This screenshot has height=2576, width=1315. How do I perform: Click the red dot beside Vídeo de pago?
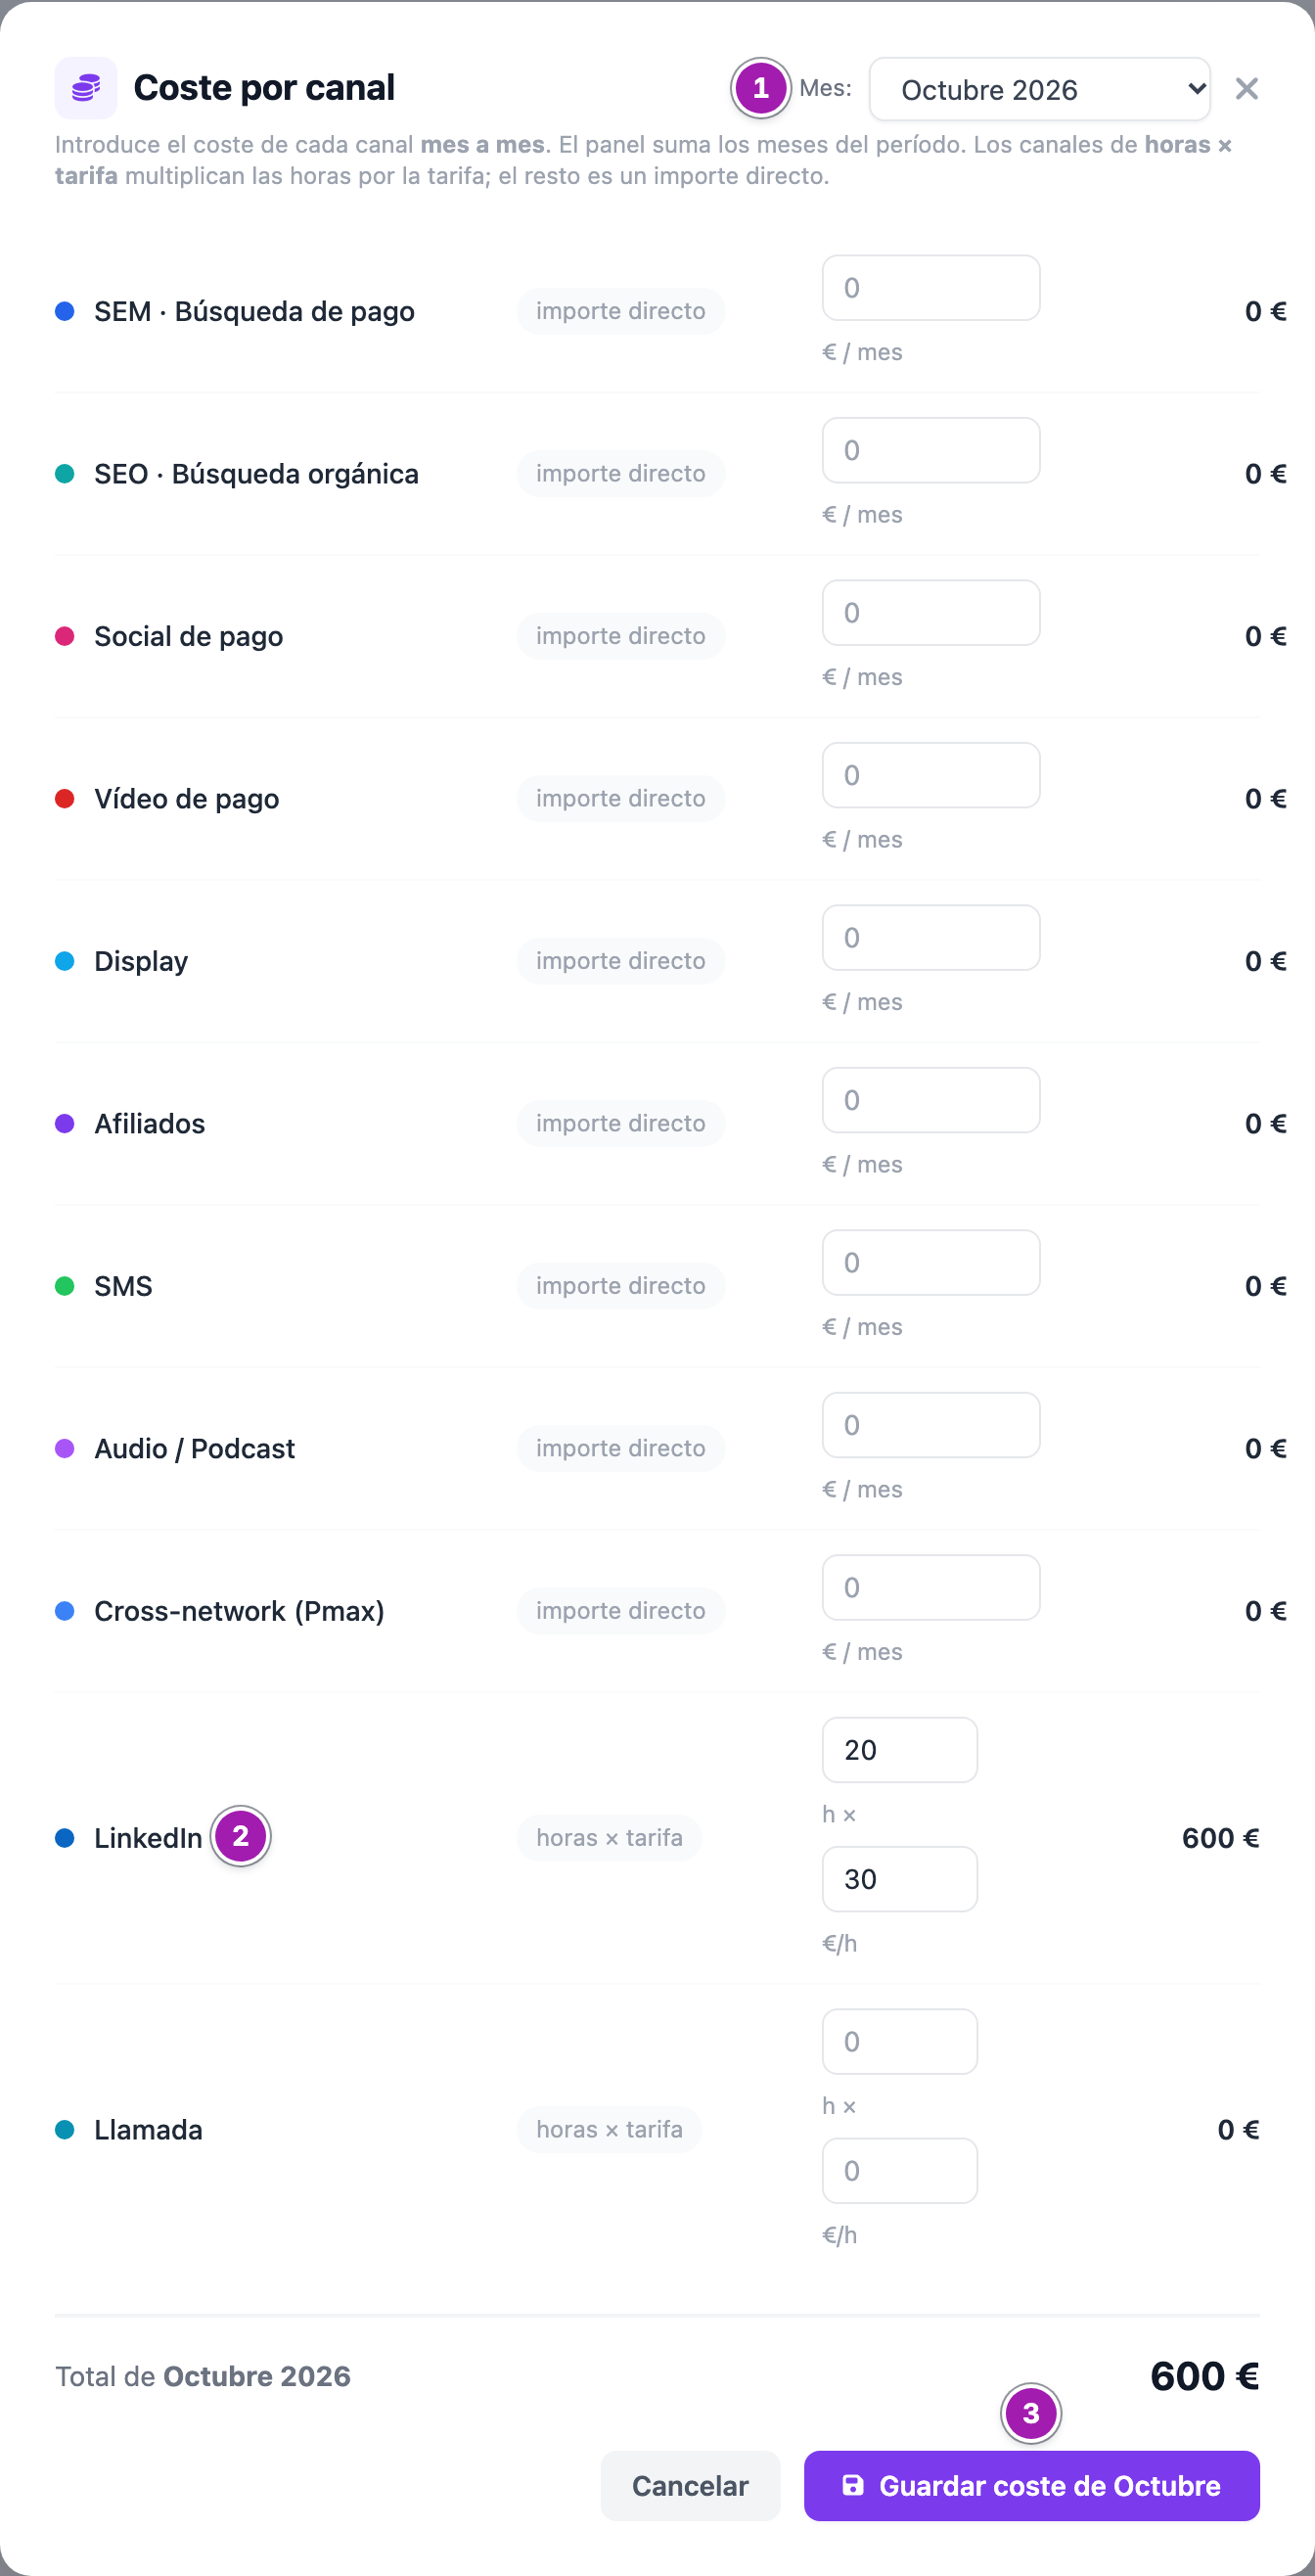(x=65, y=798)
